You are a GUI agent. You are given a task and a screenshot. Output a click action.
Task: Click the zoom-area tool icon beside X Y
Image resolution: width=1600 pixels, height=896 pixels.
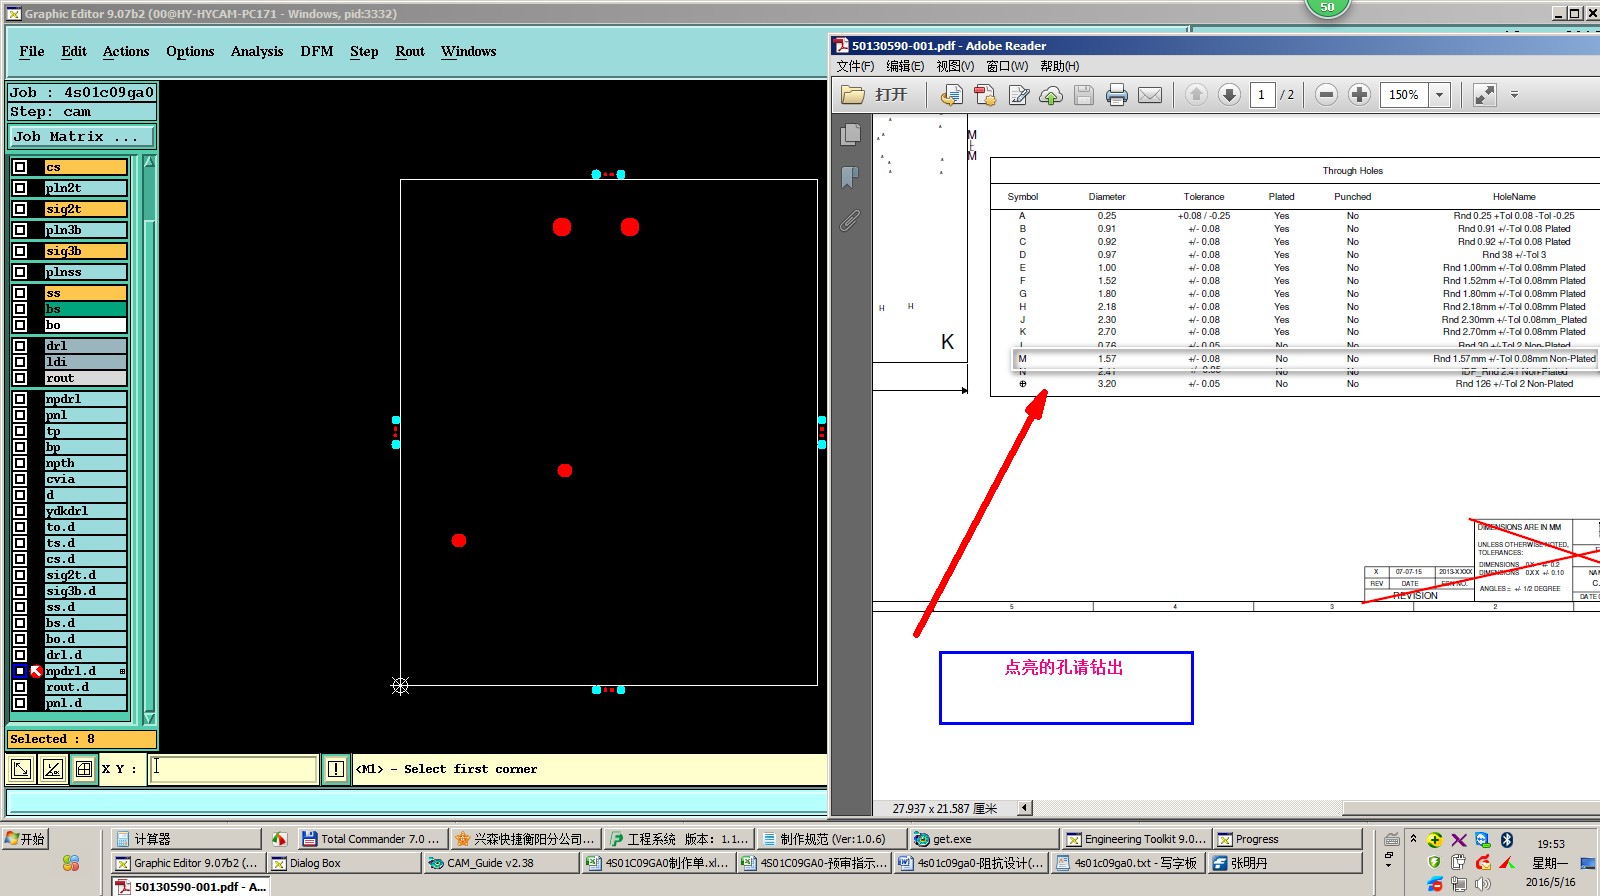coord(21,769)
